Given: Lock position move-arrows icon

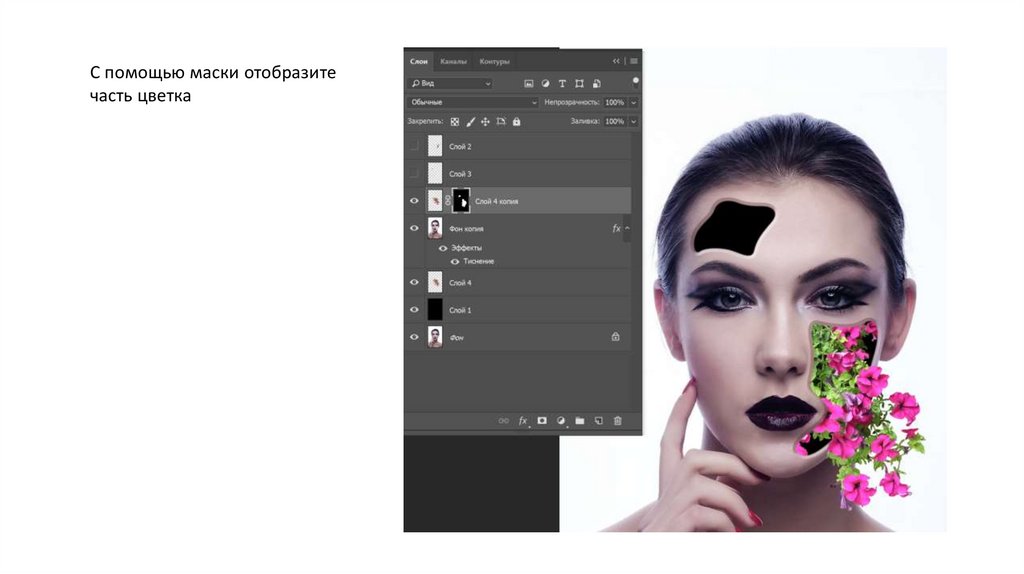Looking at the screenshot, I should click(x=485, y=122).
